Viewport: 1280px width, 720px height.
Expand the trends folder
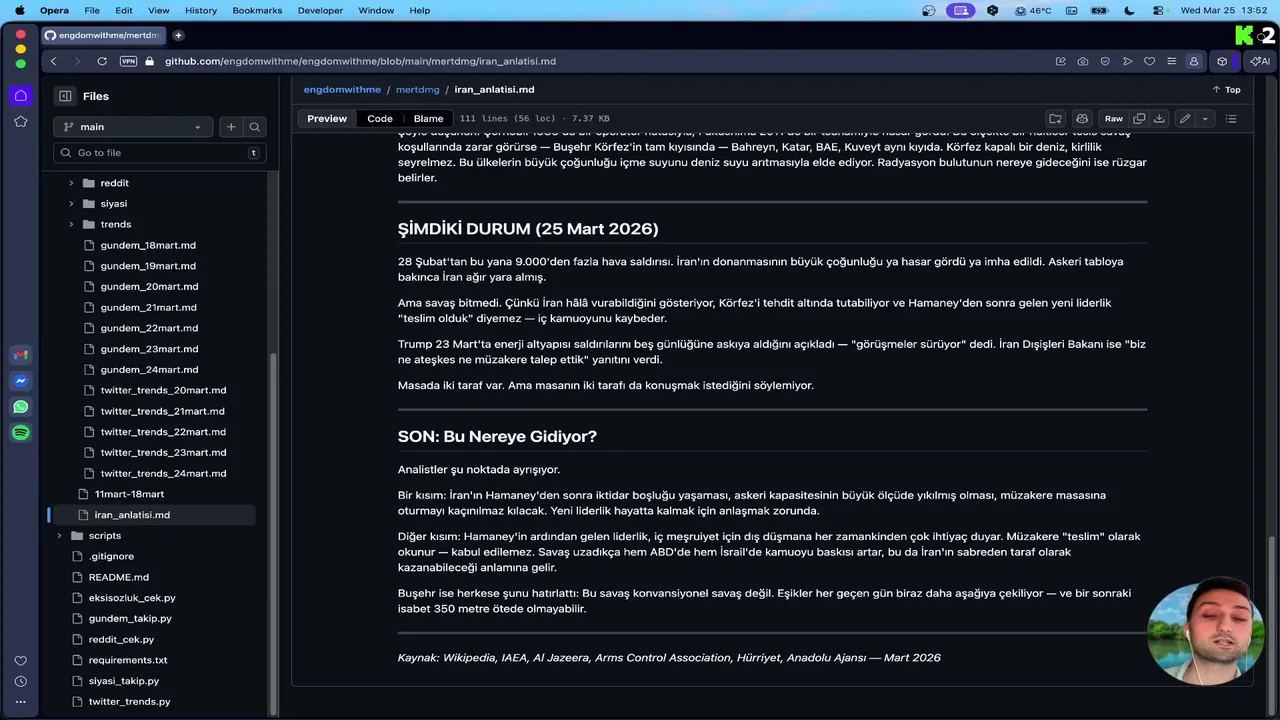click(70, 225)
